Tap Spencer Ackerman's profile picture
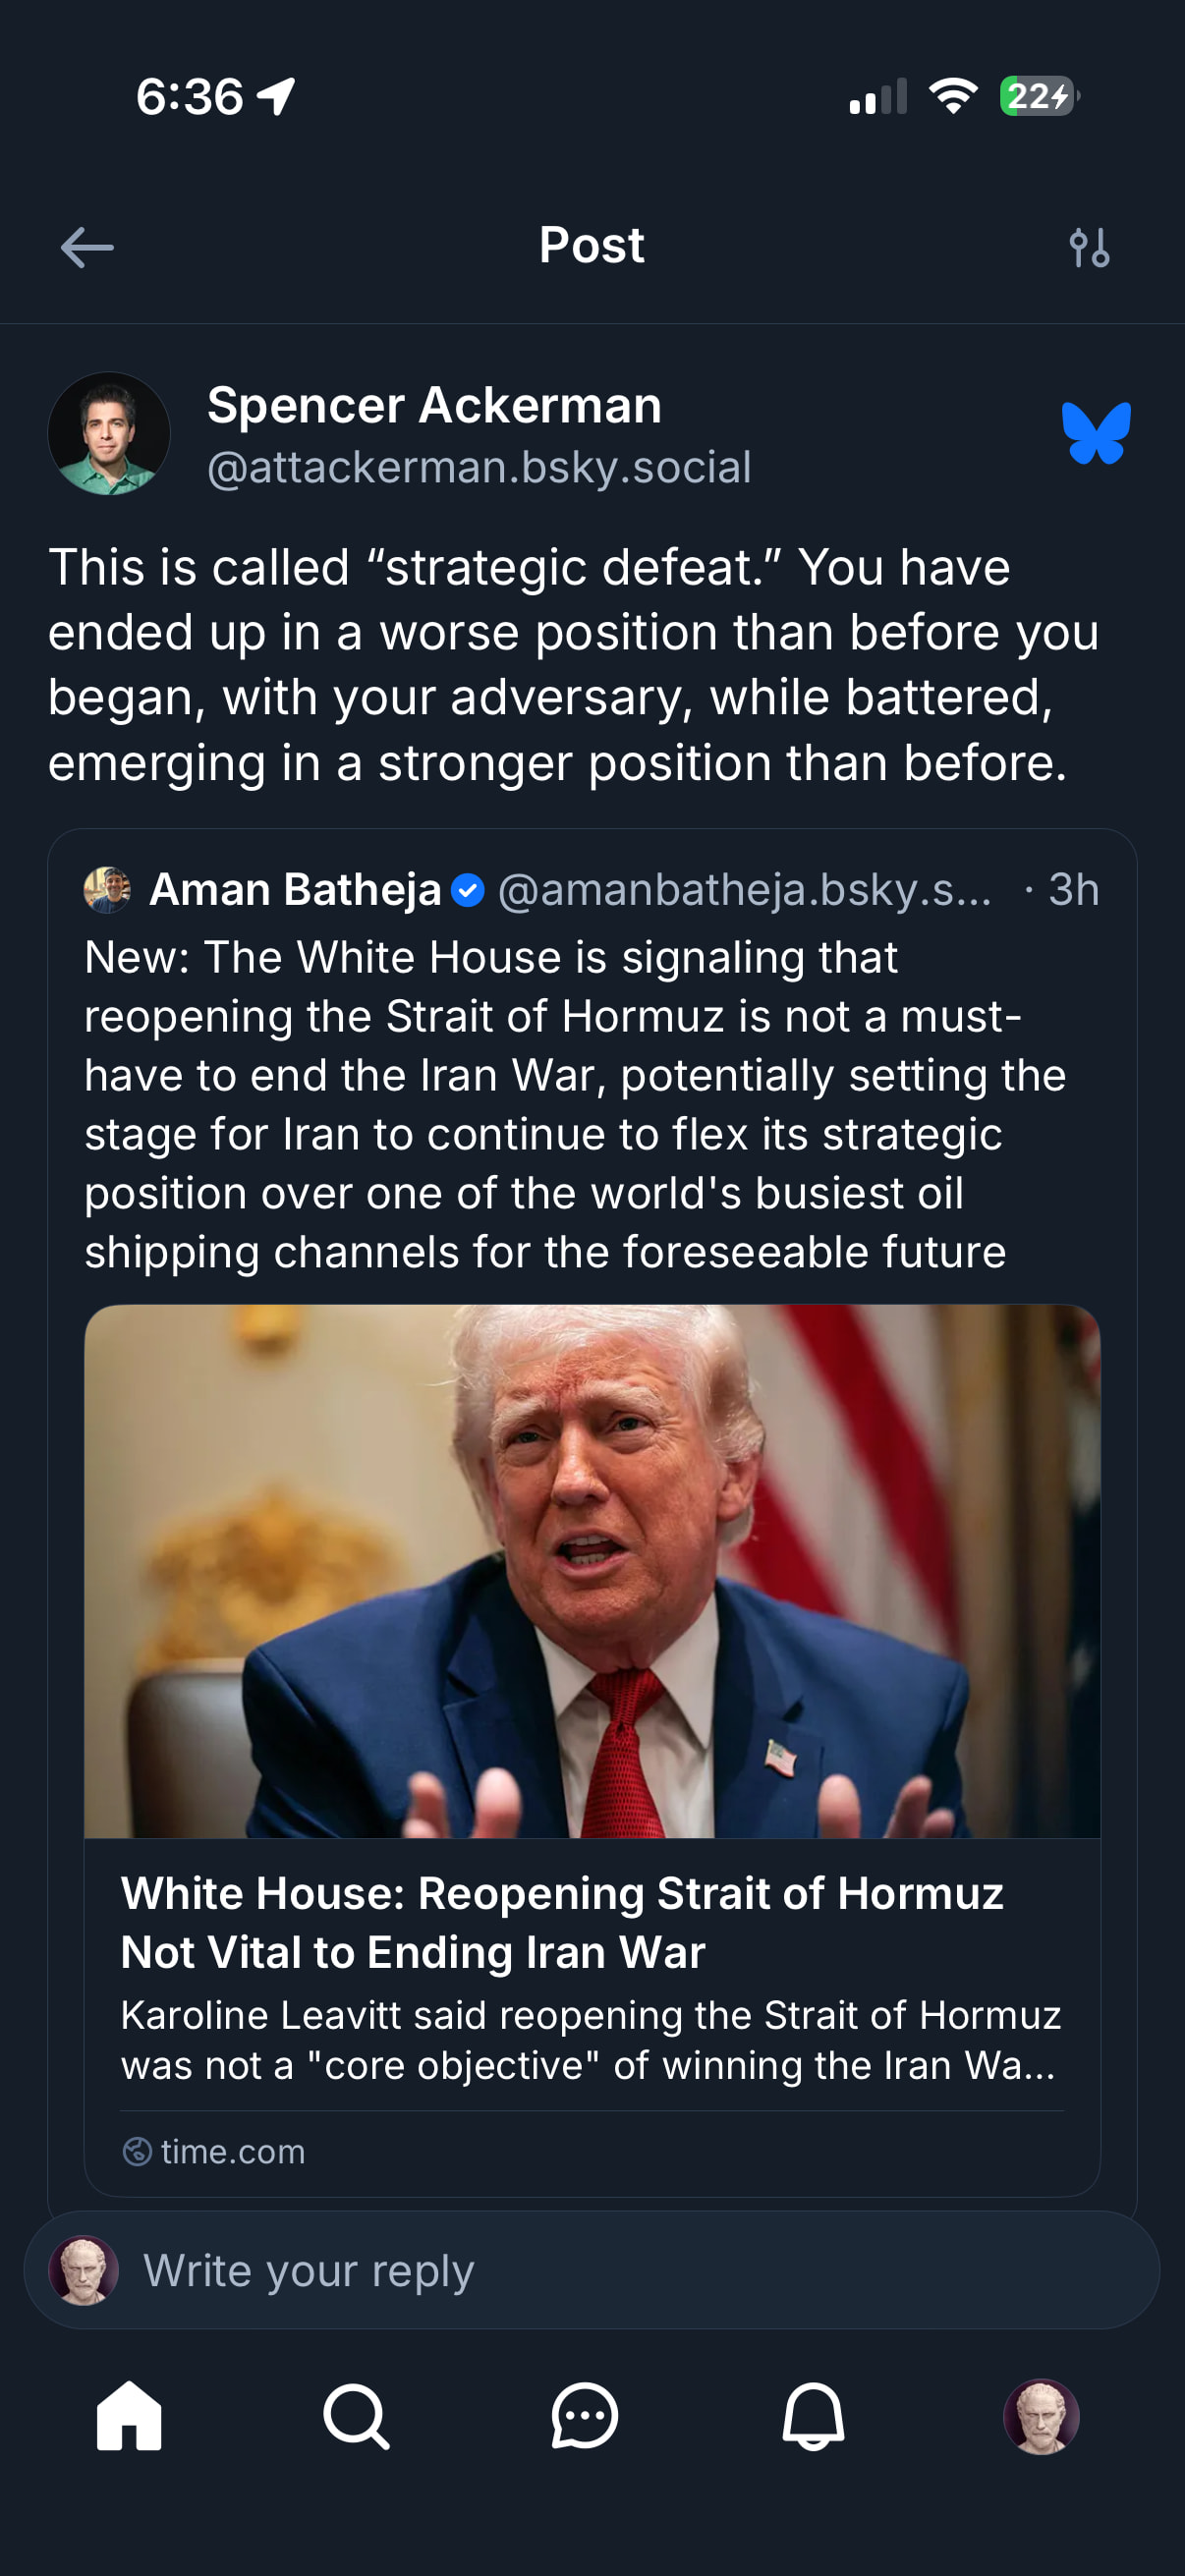The height and width of the screenshot is (2576, 1185). pyautogui.click(x=109, y=434)
